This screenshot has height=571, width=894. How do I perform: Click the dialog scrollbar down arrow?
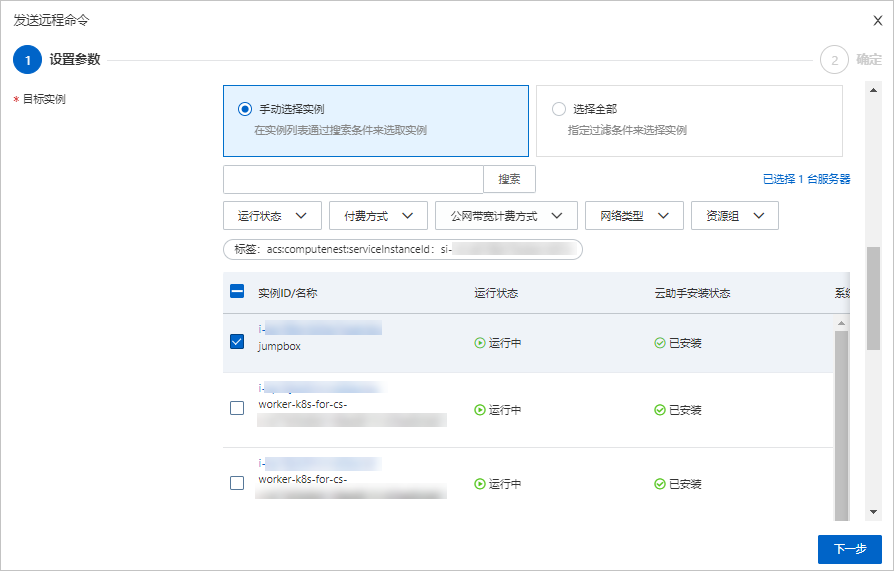point(873,512)
